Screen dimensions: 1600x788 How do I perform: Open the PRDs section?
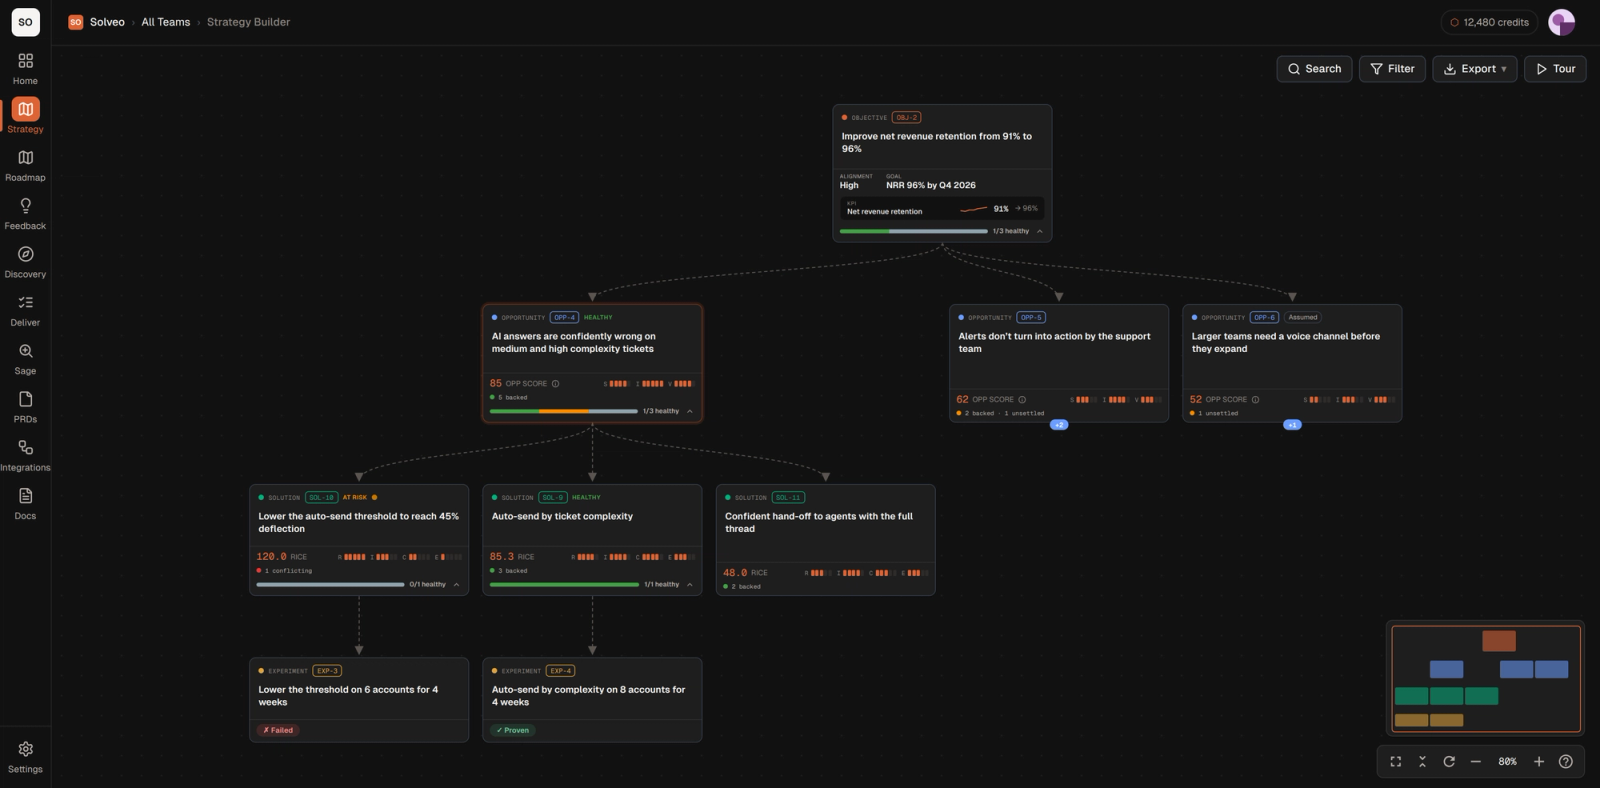tap(25, 407)
